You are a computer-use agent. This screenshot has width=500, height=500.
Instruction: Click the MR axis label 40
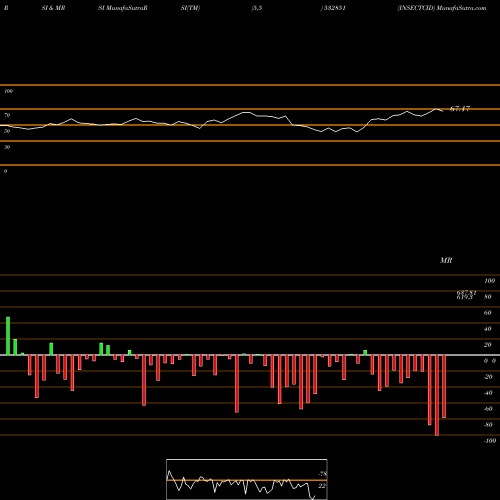coord(488,329)
